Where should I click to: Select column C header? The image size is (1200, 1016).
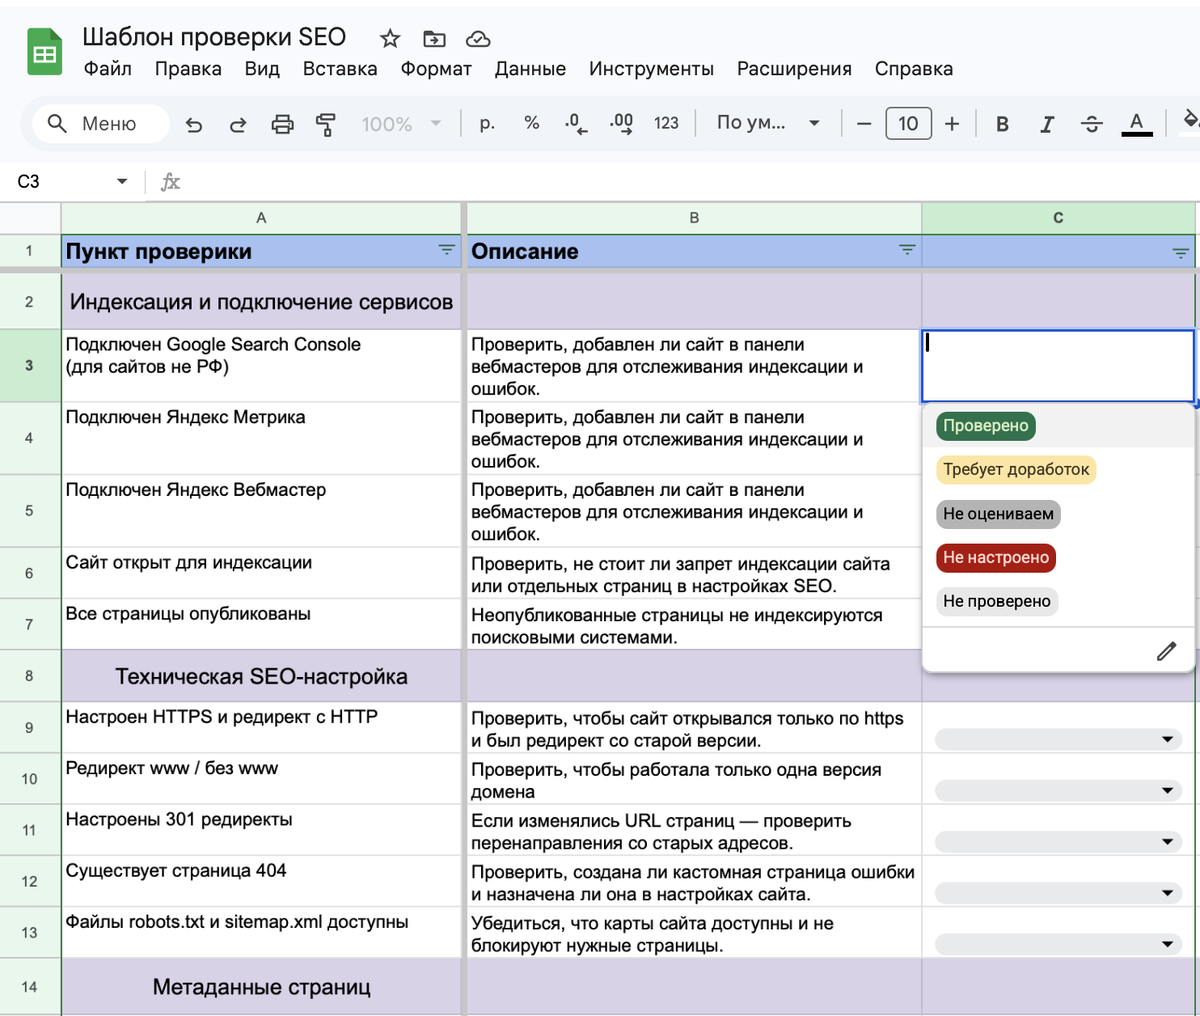pyautogui.click(x=1058, y=218)
